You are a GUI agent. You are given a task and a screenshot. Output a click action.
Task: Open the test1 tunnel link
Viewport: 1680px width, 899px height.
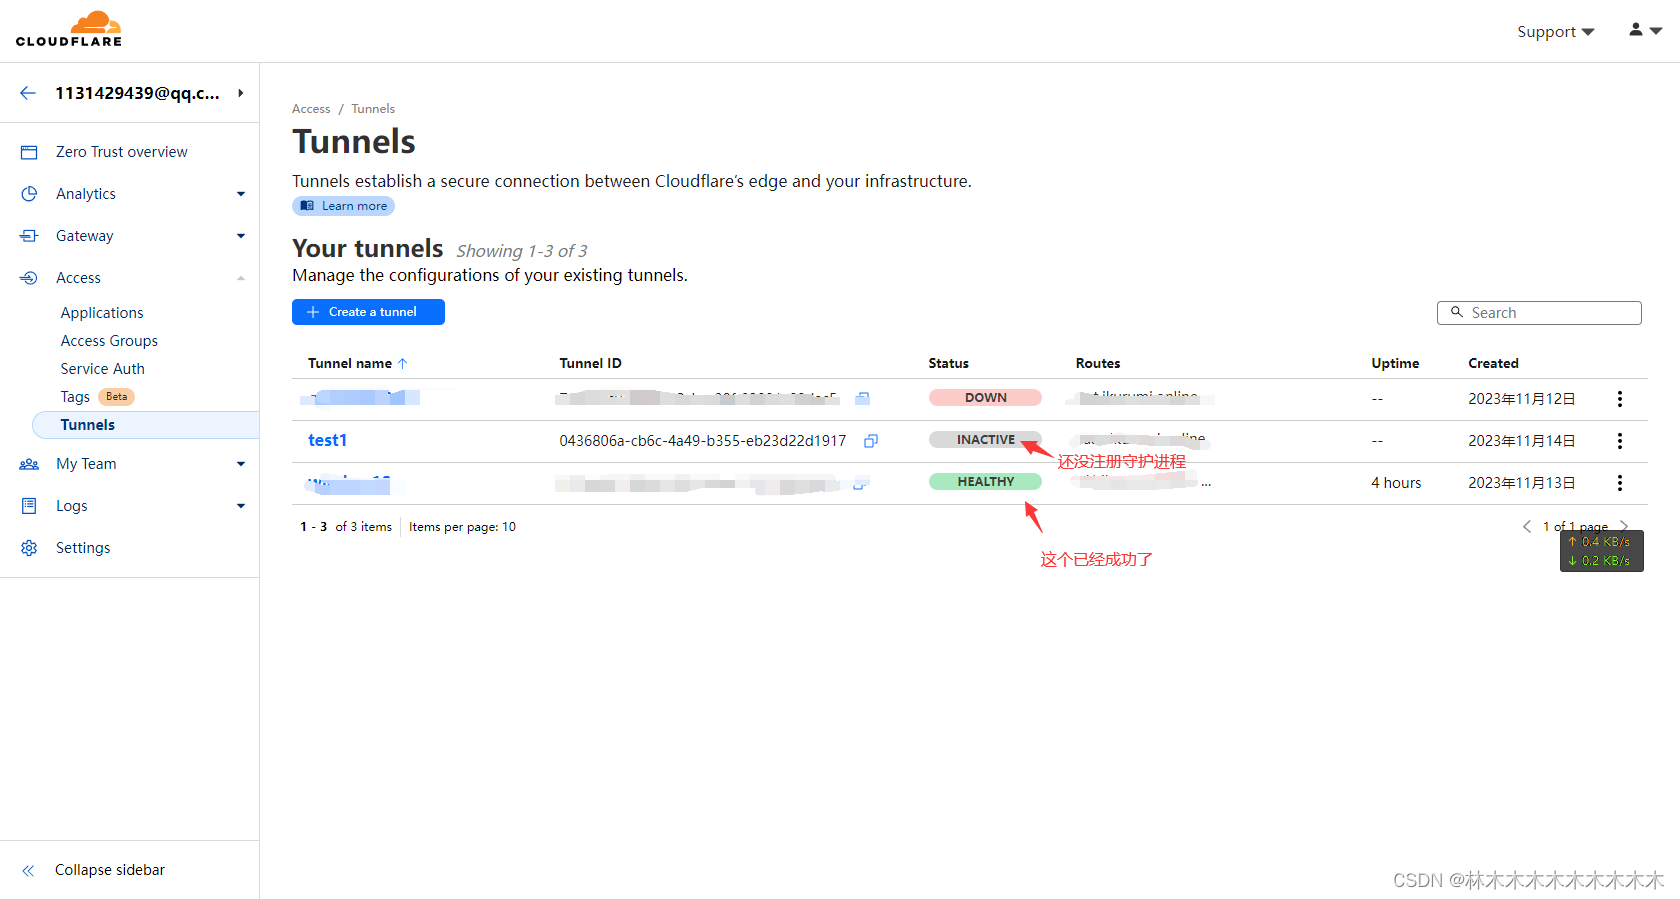click(327, 441)
